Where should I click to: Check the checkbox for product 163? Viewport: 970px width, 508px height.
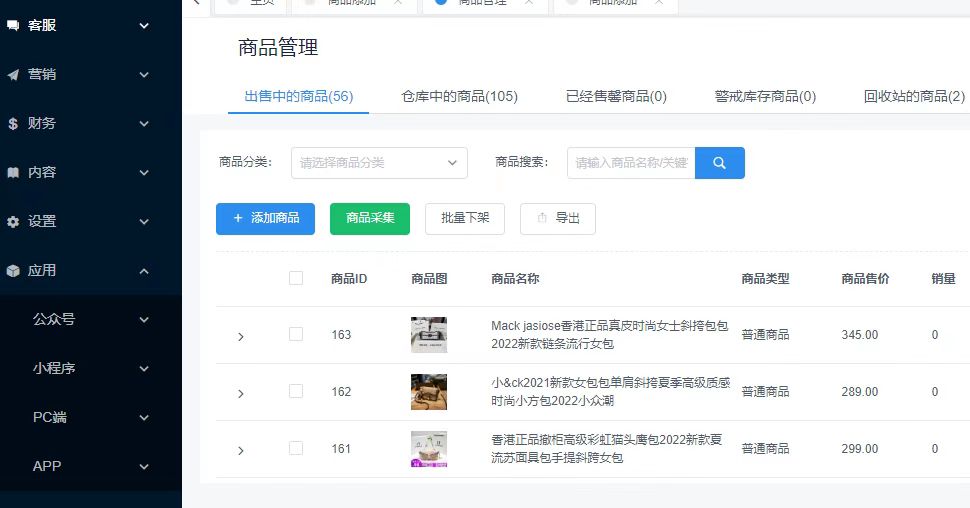pyautogui.click(x=296, y=334)
